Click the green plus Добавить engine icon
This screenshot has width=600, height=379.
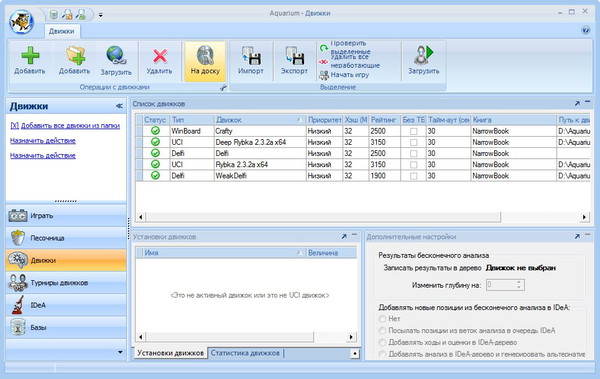pyautogui.click(x=30, y=56)
